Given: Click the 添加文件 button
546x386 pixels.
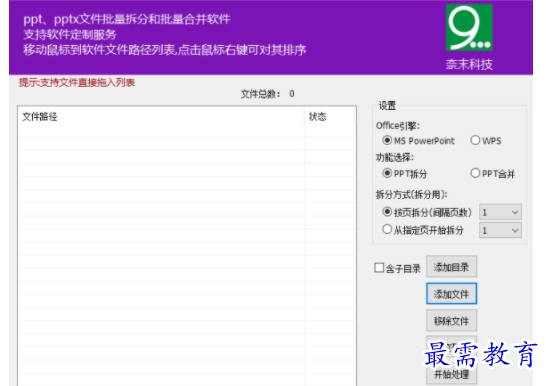Looking at the screenshot, I should (451, 294).
